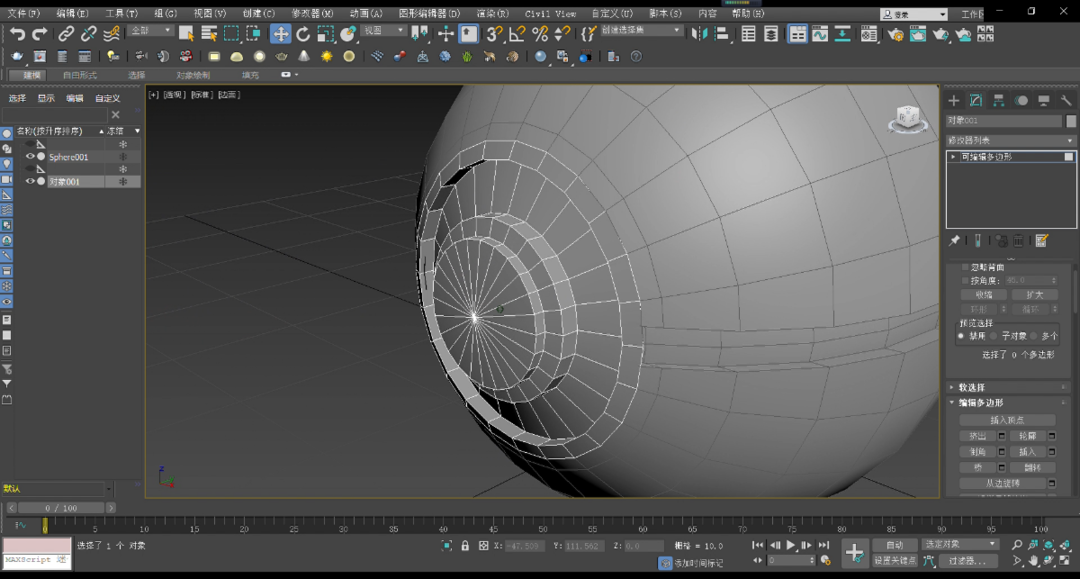Screen dimensions: 1080x579
Task: Open the Render Setup teapot icon
Action: 895,34
